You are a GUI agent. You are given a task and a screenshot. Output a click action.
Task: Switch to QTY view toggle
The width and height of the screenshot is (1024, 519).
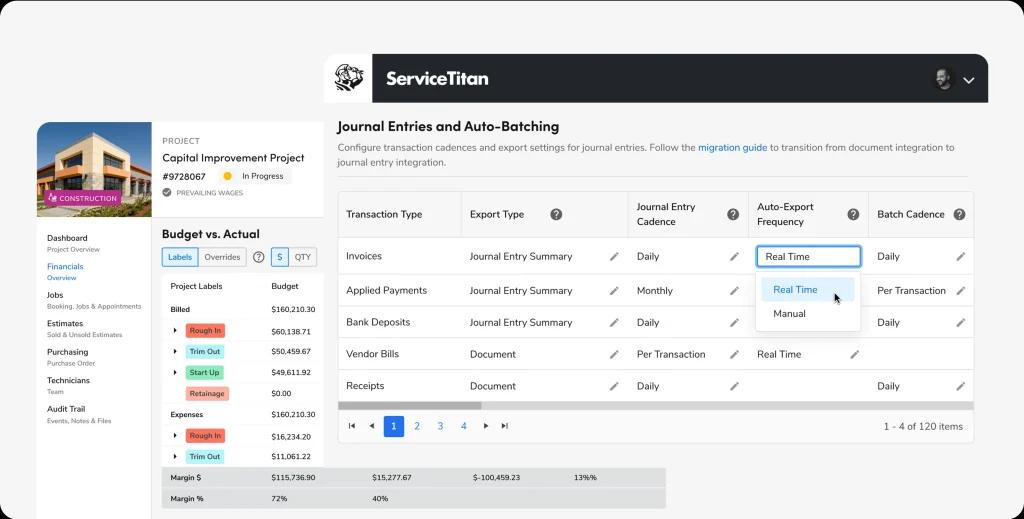coord(303,257)
